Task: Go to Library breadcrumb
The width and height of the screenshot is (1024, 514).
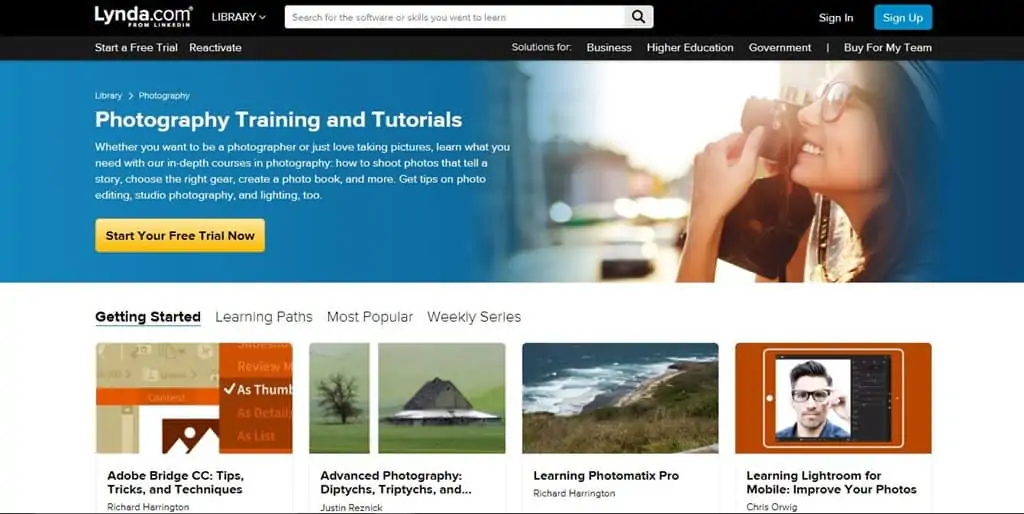Action: click(x=108, y=95)
